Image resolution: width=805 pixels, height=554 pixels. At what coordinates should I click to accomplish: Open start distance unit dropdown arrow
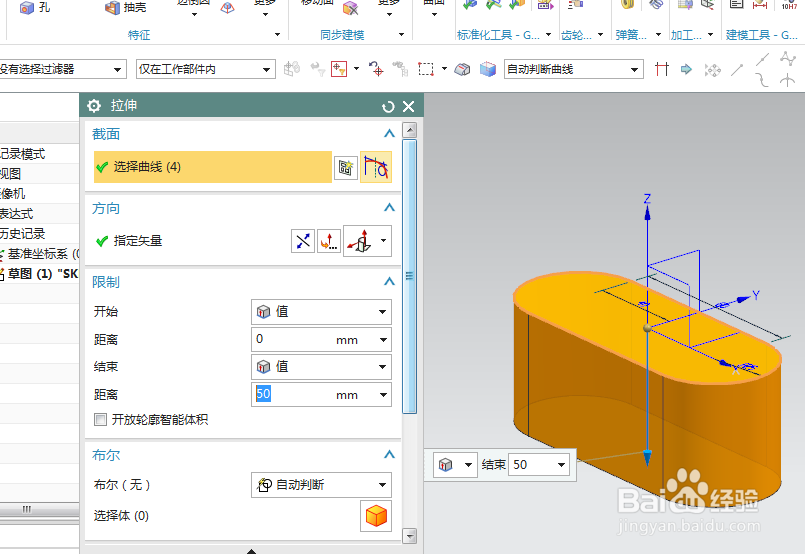(383, 340)
